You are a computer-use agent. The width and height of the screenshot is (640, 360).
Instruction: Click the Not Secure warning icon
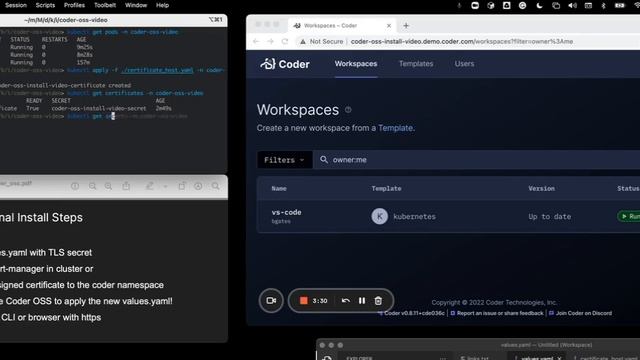(x=302, y=41)
